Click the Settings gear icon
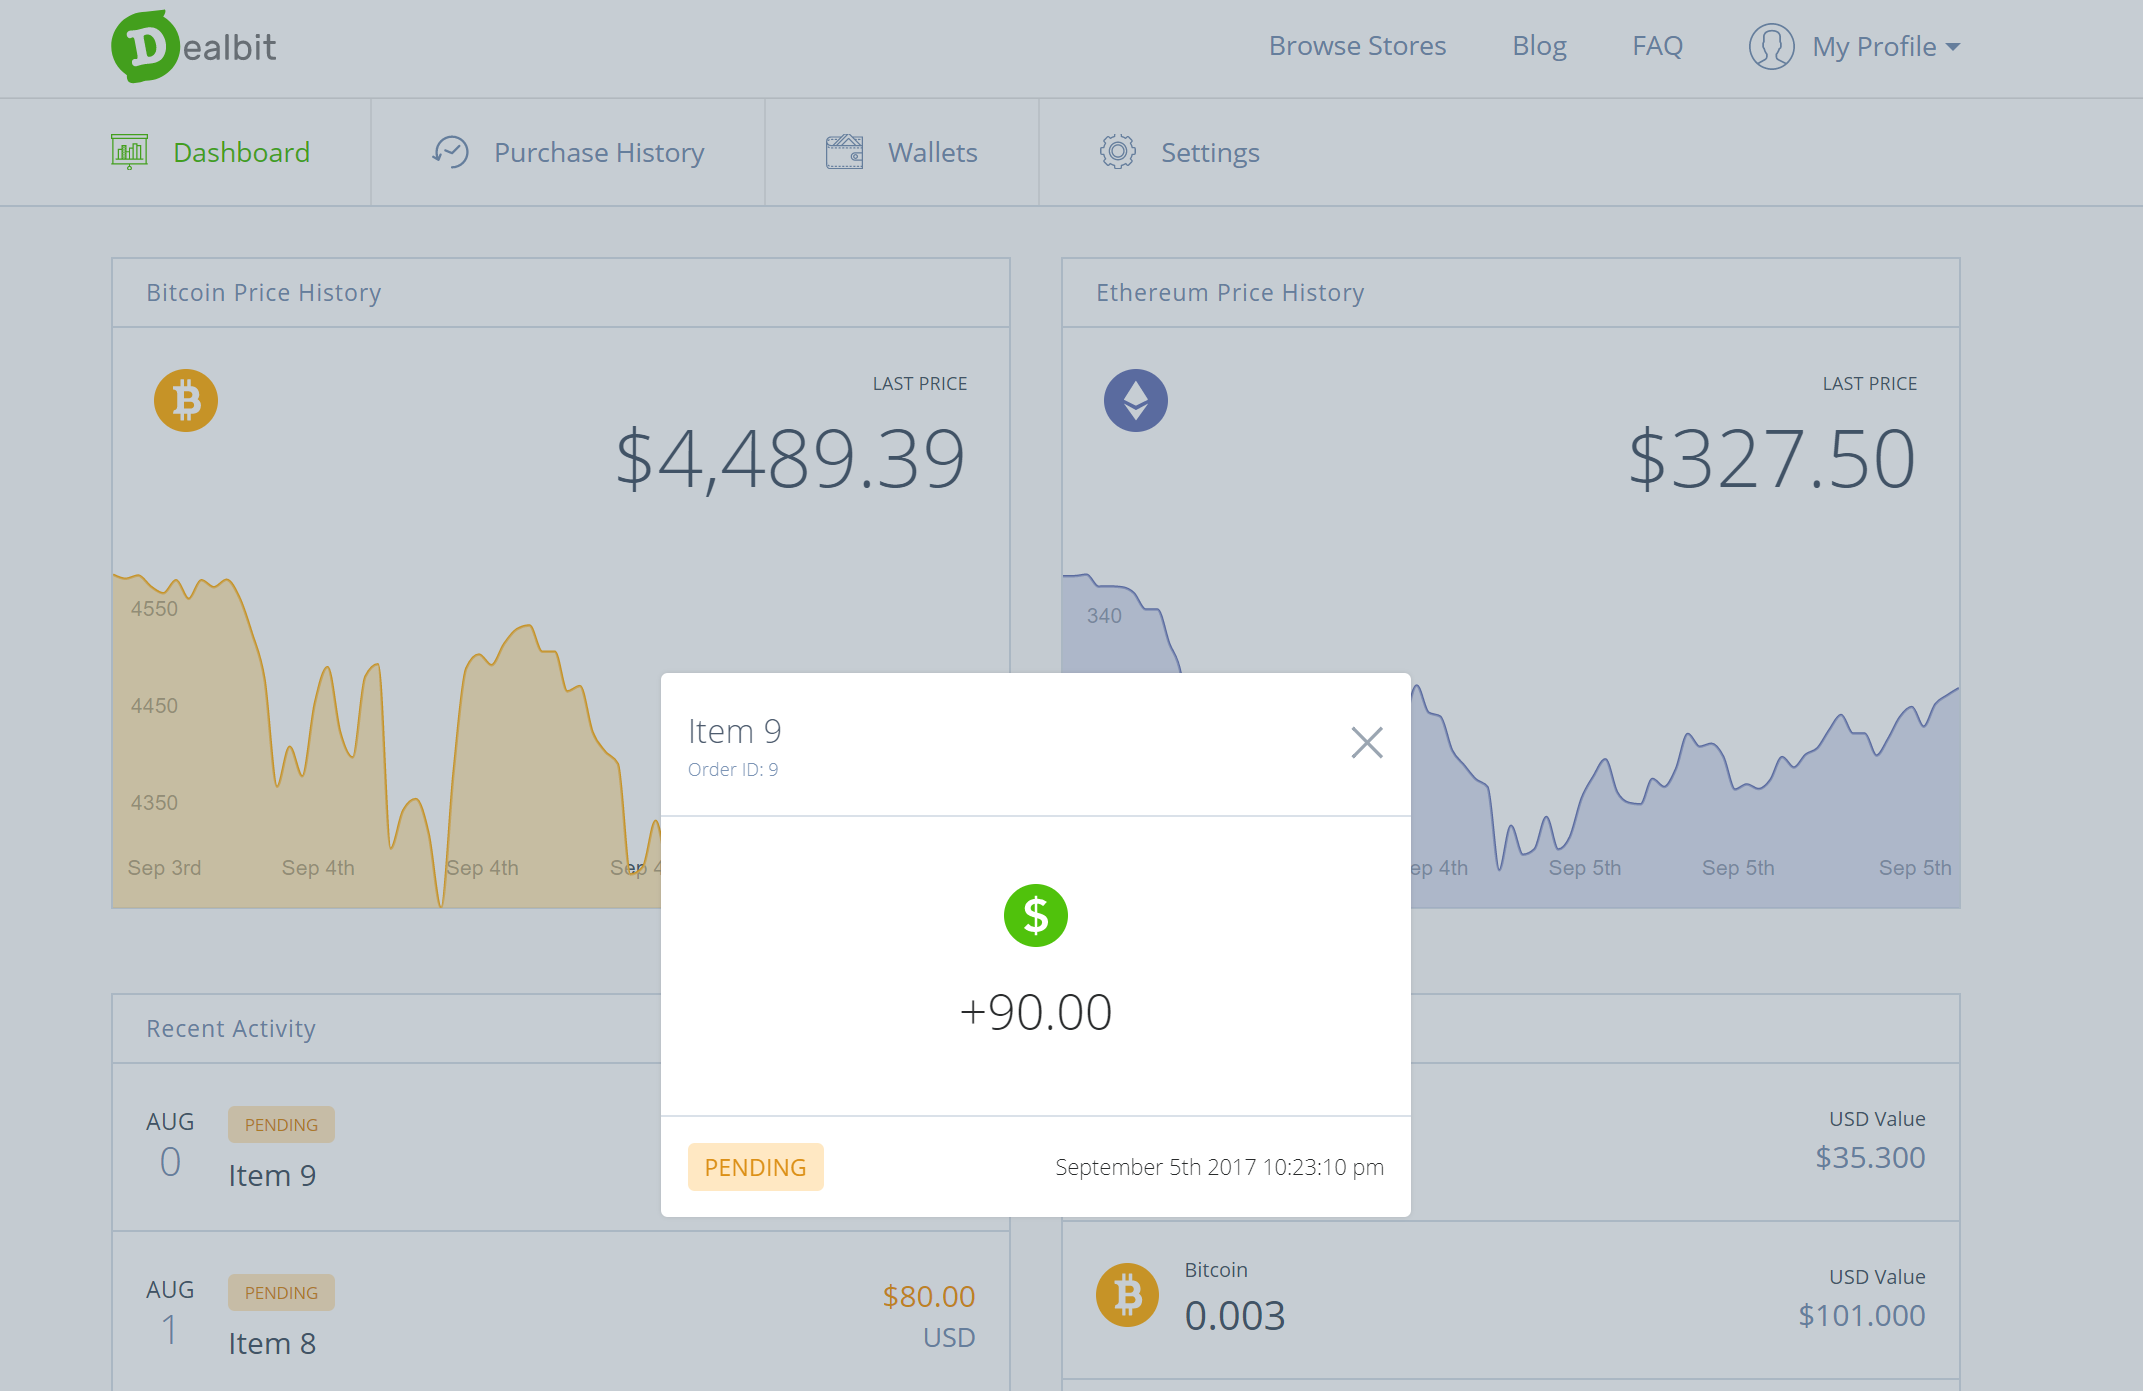The image size is (2143, 1391). click(1117, 152)
